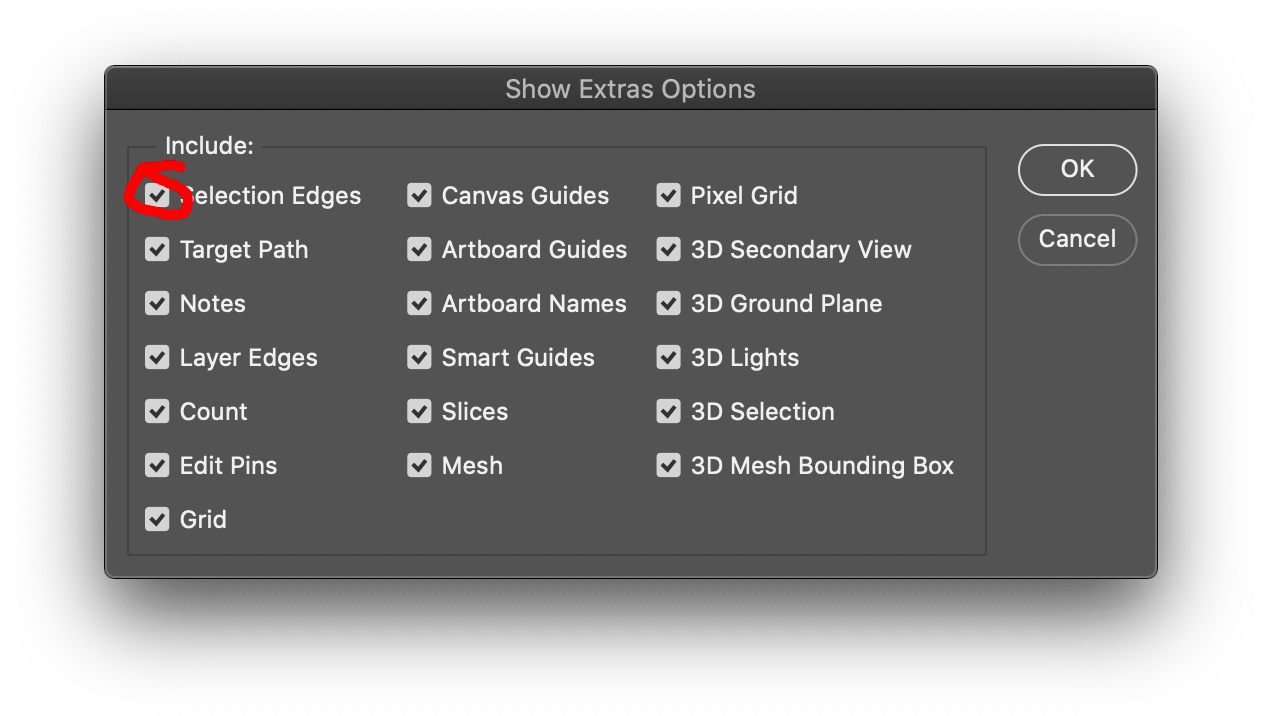The image size is (1262, 716).
Task: Disable the Selection Edges checkbox
Action: [157, 195]
